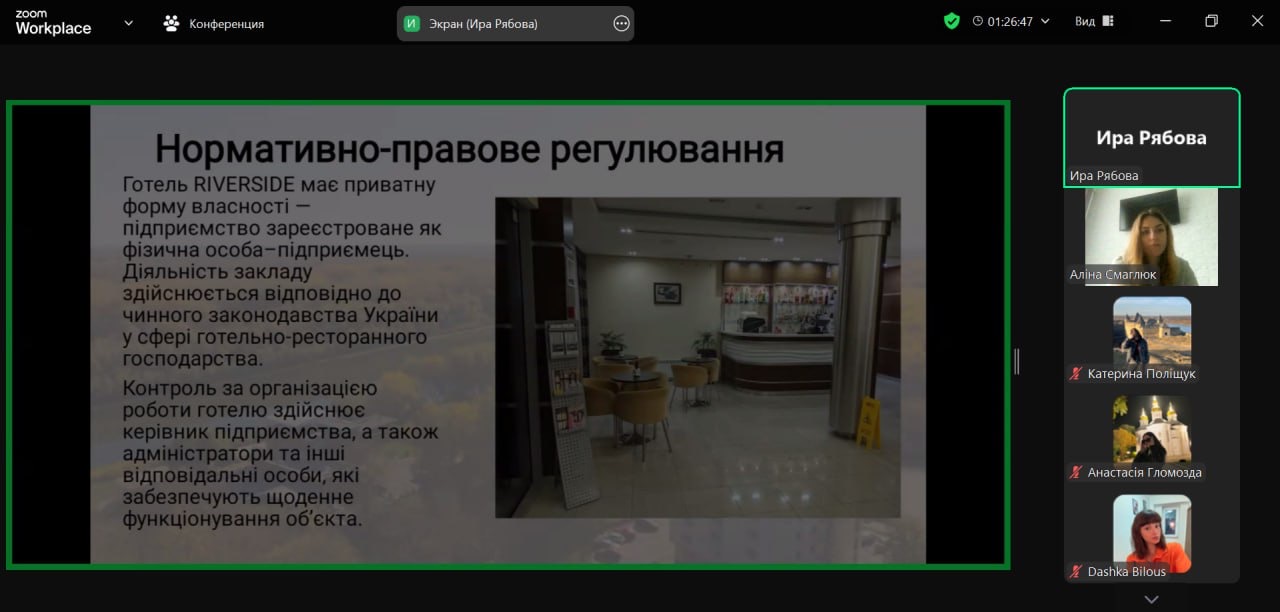Screen dimensions: 1280x612
Task: Click the paragraph starting Готель RIVERSIDE має приватну
Action: click(281, 271)
